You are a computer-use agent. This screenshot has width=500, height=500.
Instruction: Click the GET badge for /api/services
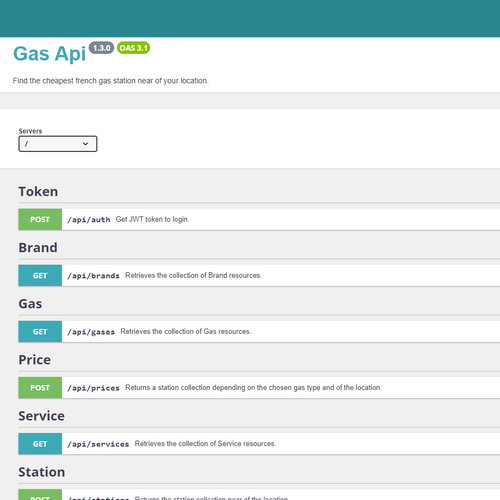coord(40,444)
